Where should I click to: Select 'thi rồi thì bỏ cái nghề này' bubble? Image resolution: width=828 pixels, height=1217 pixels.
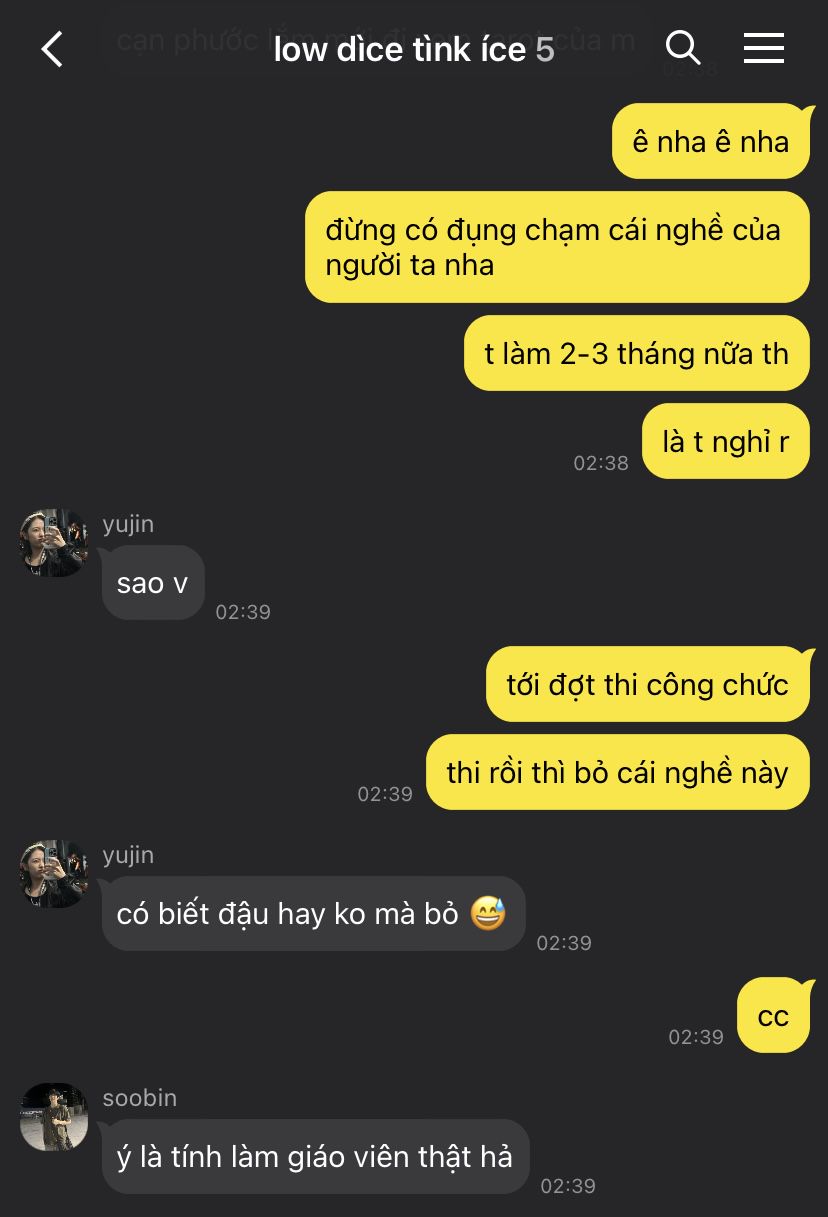click(x=618, y=772)
